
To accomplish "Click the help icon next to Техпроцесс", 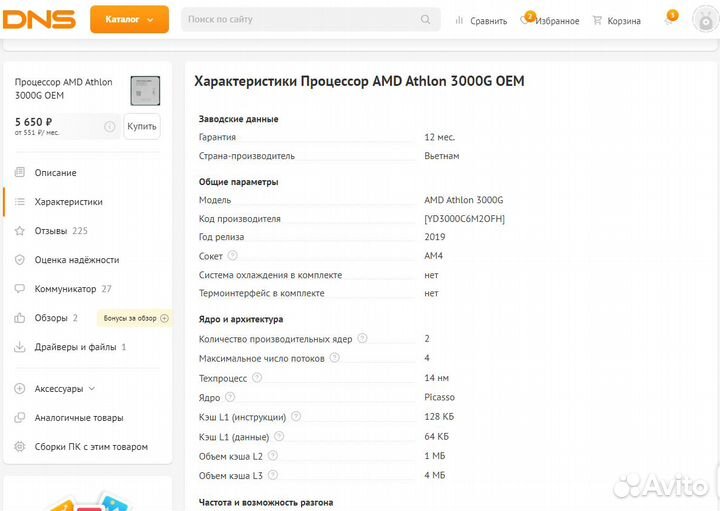I will click(x=257, y=377).
